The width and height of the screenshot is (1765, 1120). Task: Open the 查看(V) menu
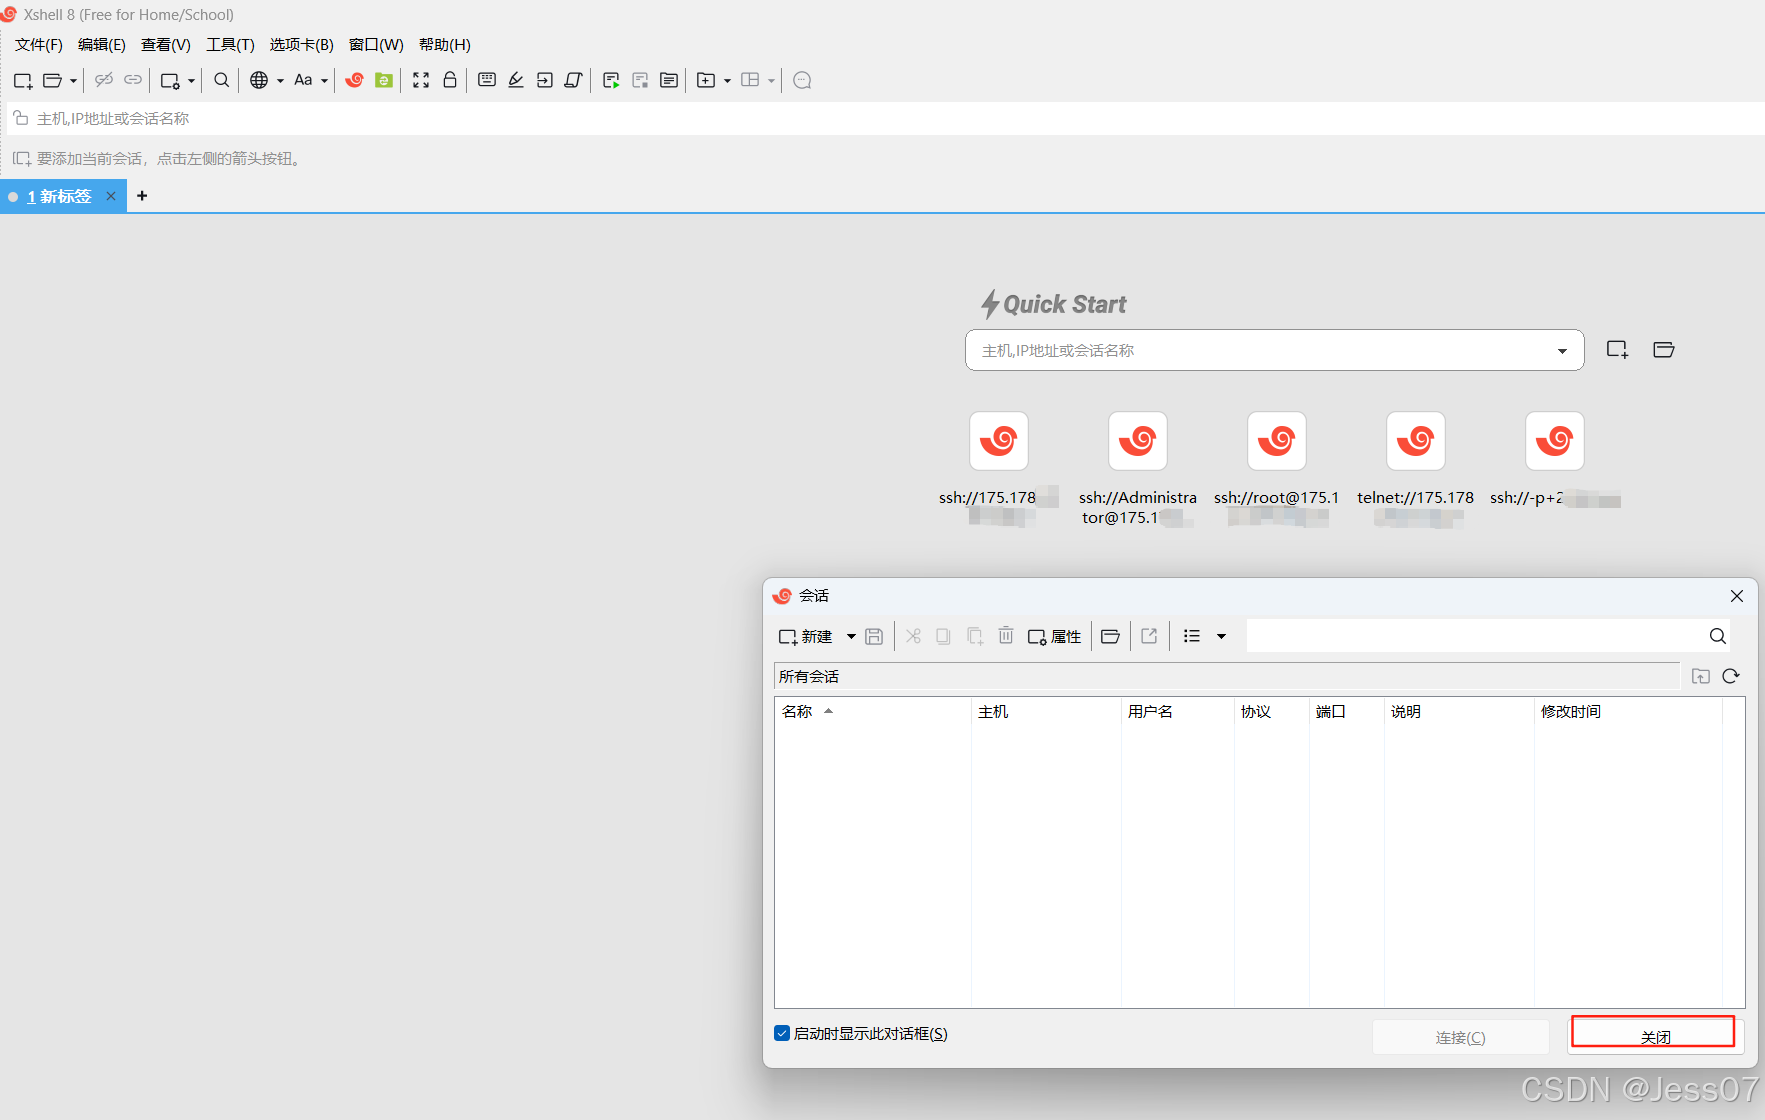(166, 45)
